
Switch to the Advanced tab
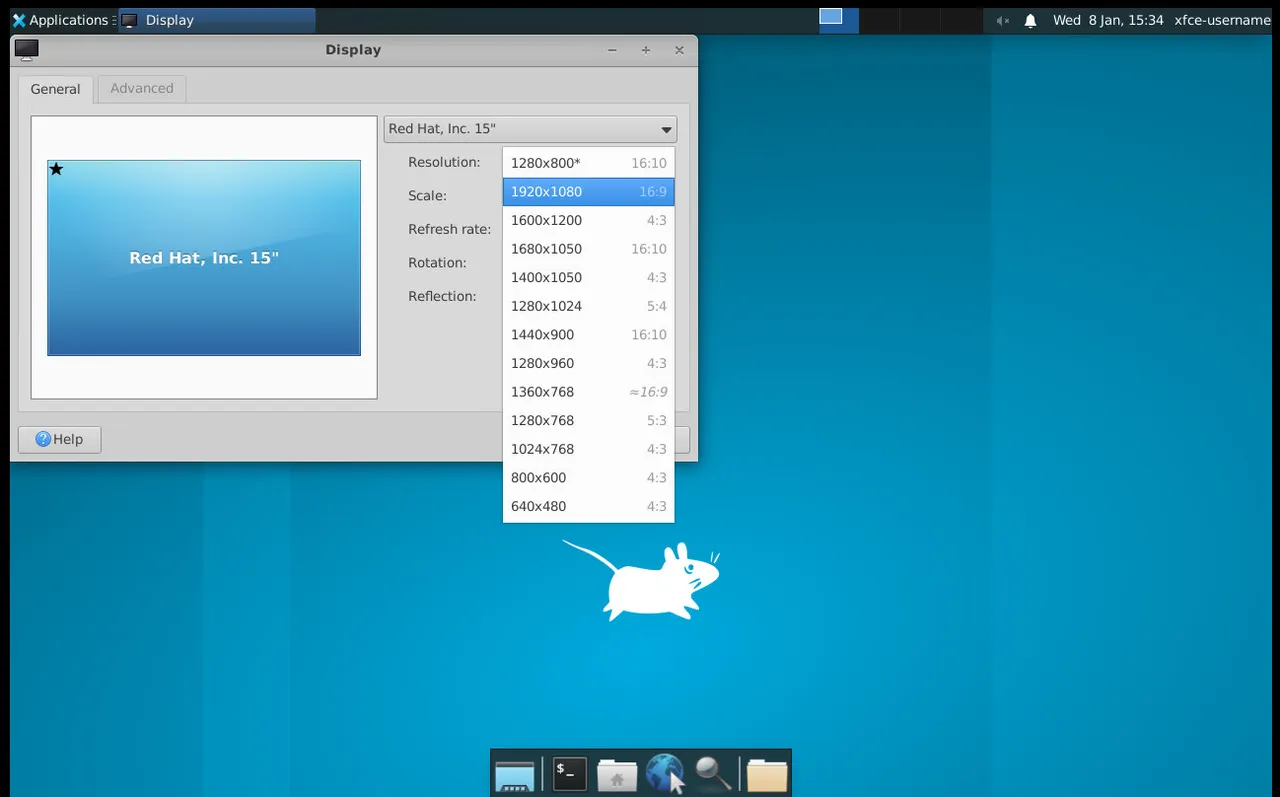coord(142,88)
